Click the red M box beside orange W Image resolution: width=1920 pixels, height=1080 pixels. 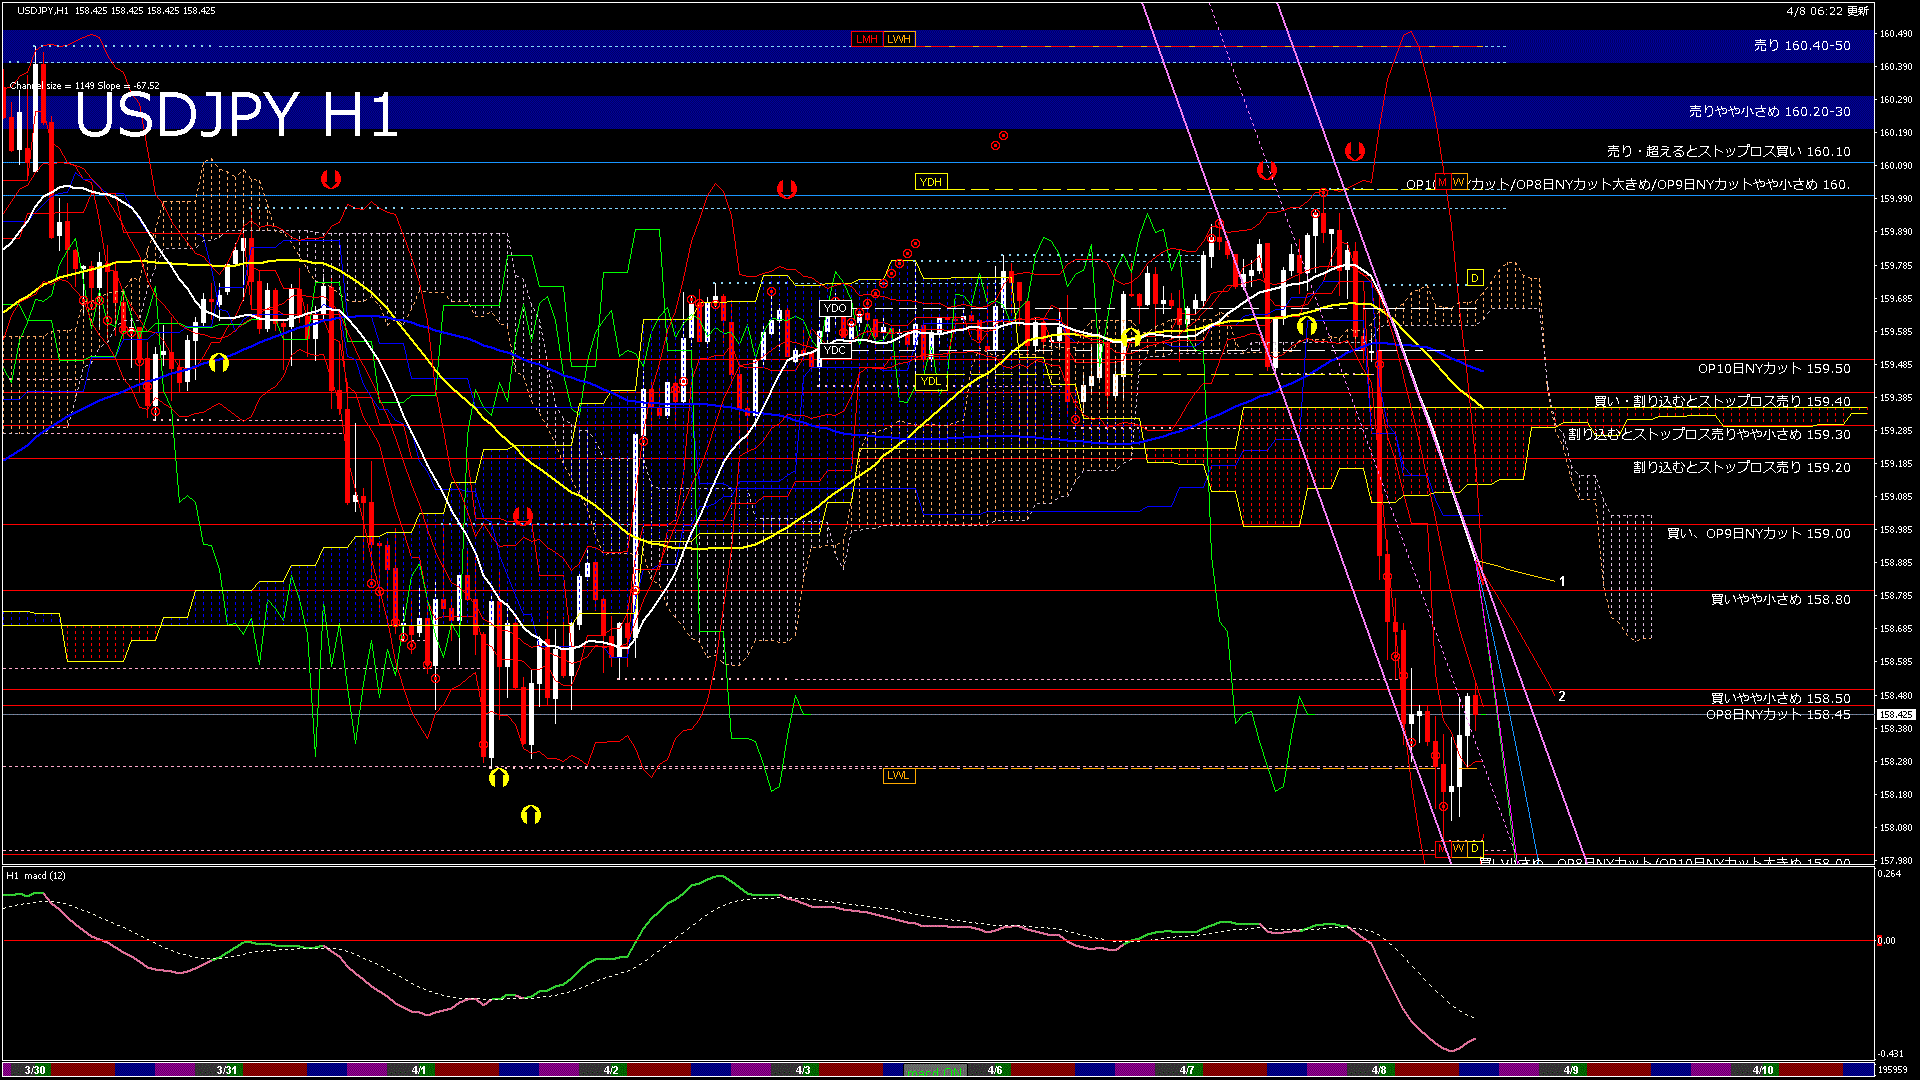coord(1442,182)
